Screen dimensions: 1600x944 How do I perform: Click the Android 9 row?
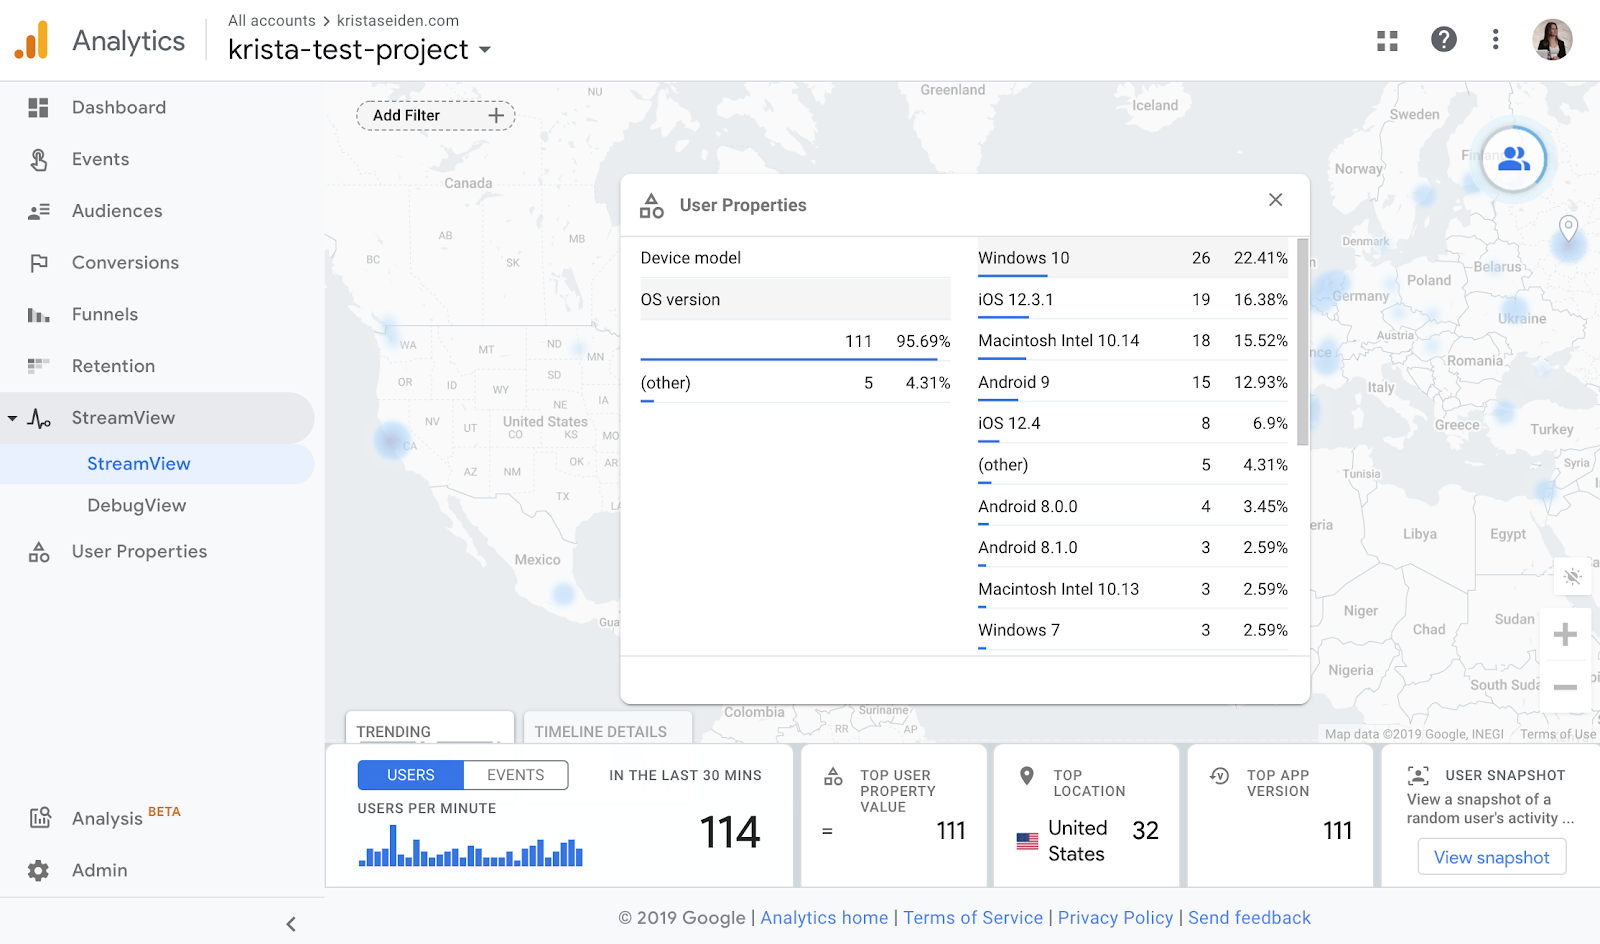[x=1133, y=383]
